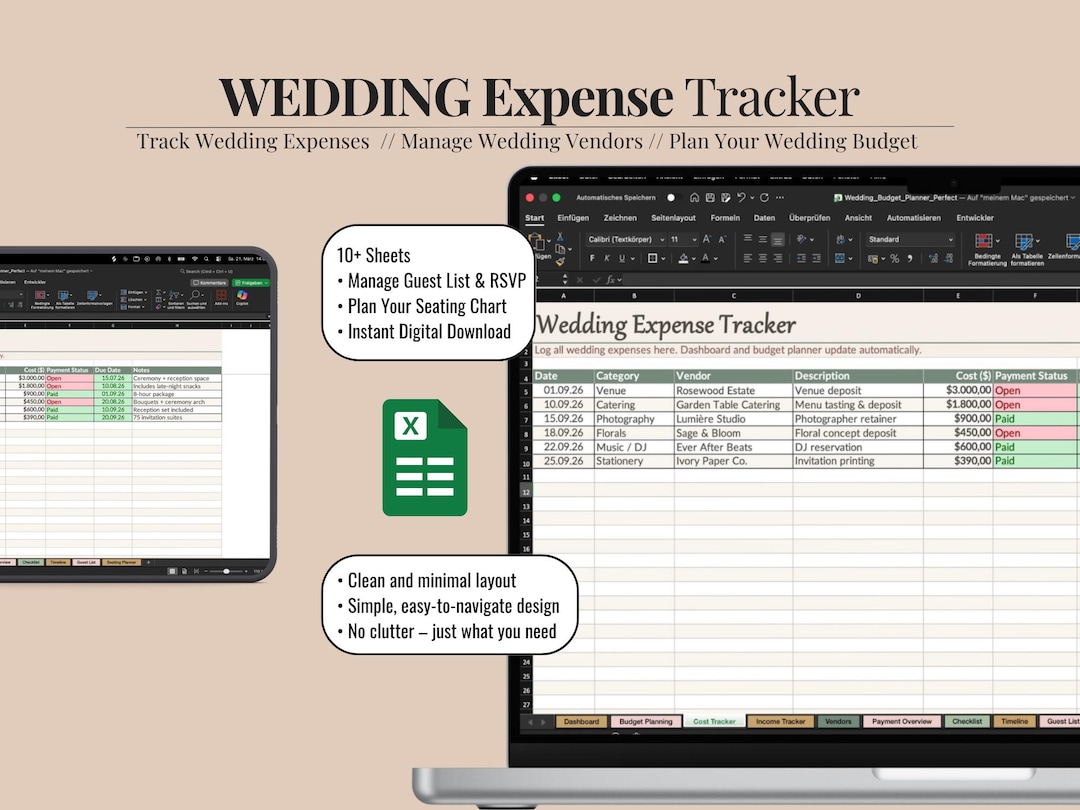Click the Kommentare button on tablet
This screenshot has width=1080, height=810.
click(x=209, y=282)
